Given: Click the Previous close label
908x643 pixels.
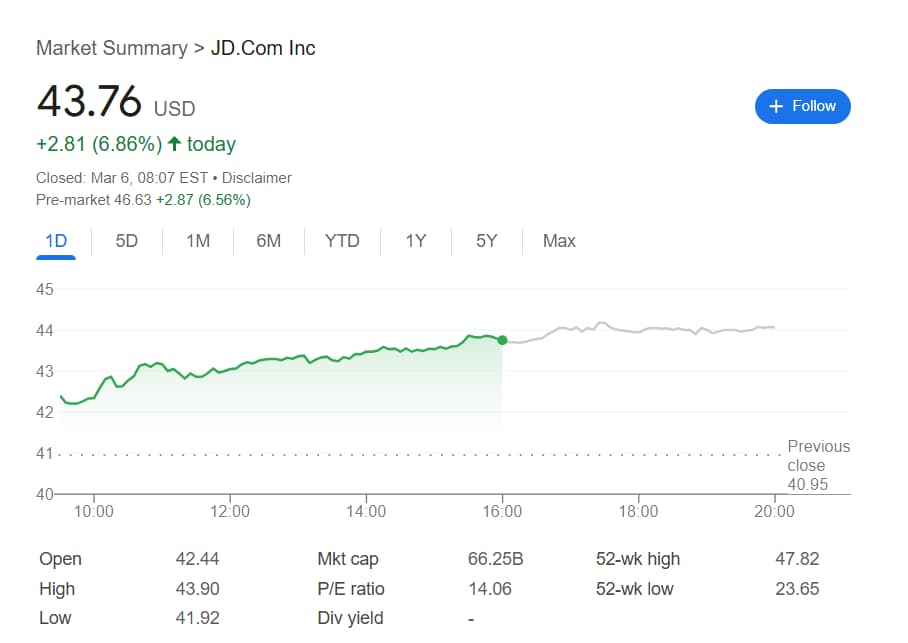Looking at the screenshot, I should [x=818, y=456].
